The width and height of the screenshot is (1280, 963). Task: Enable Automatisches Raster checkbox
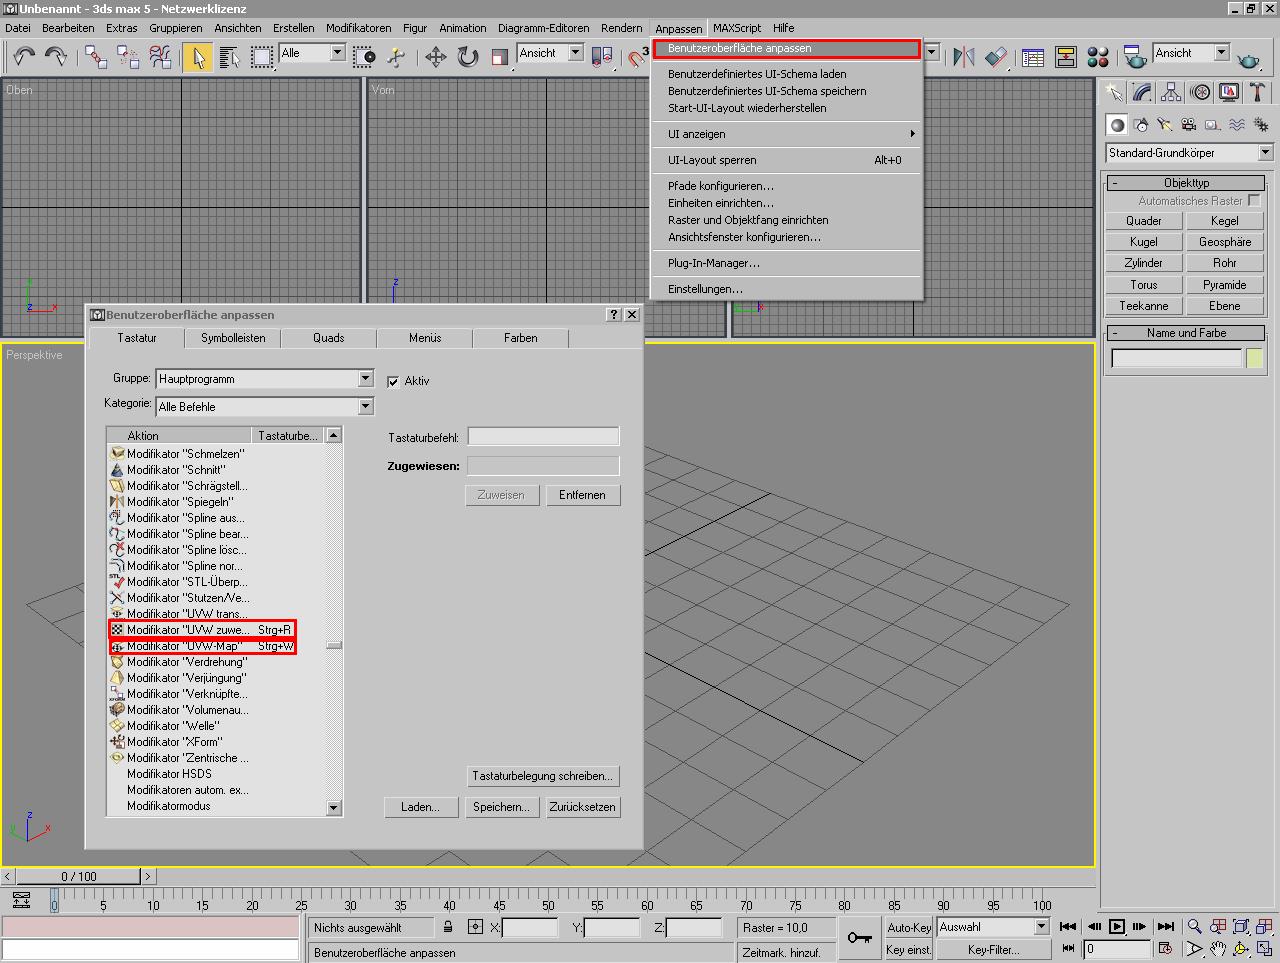coord(1254,201)
